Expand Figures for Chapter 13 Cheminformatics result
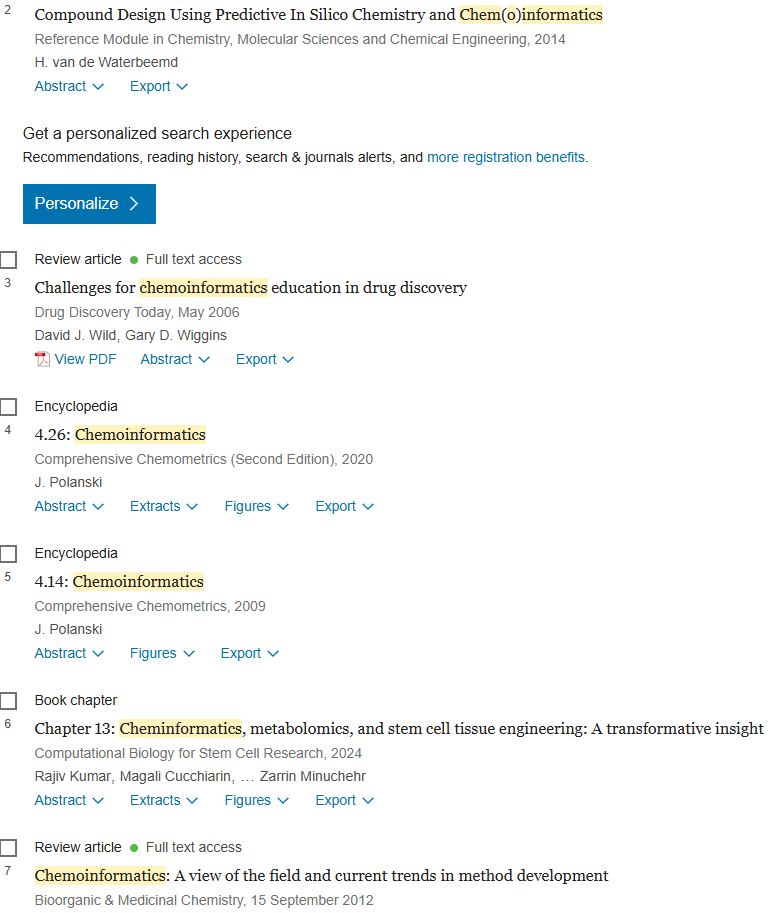770x913 pixels. pos(257,800)
